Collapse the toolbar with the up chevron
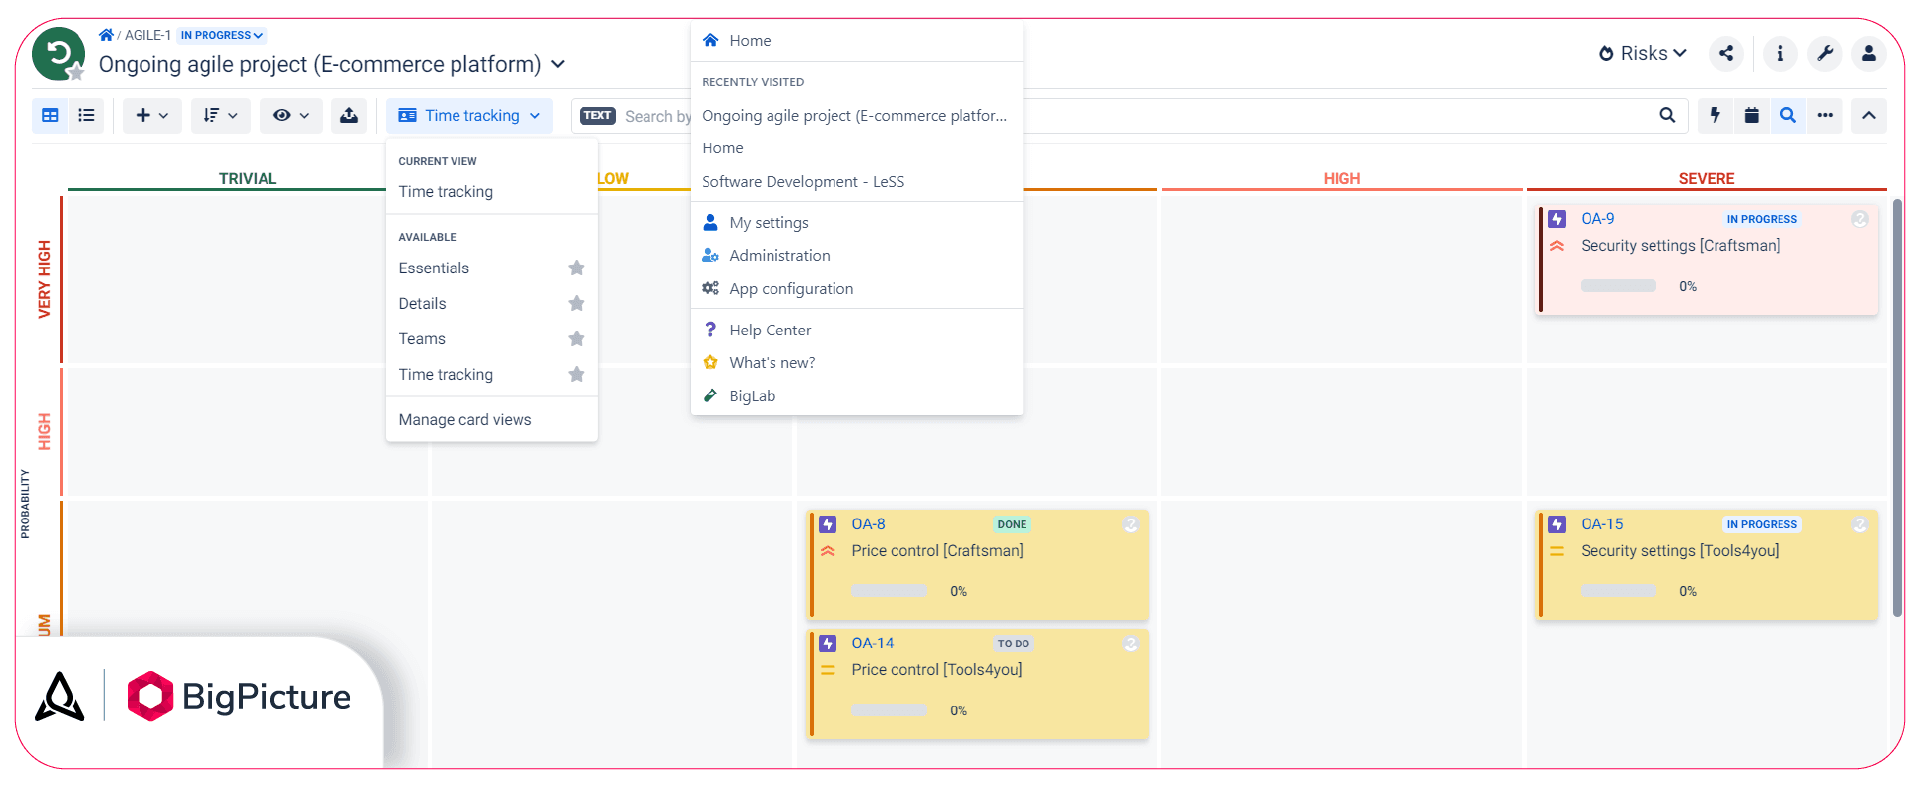Viewport: 1920px width, 790px height. [x=1868, y=116]
